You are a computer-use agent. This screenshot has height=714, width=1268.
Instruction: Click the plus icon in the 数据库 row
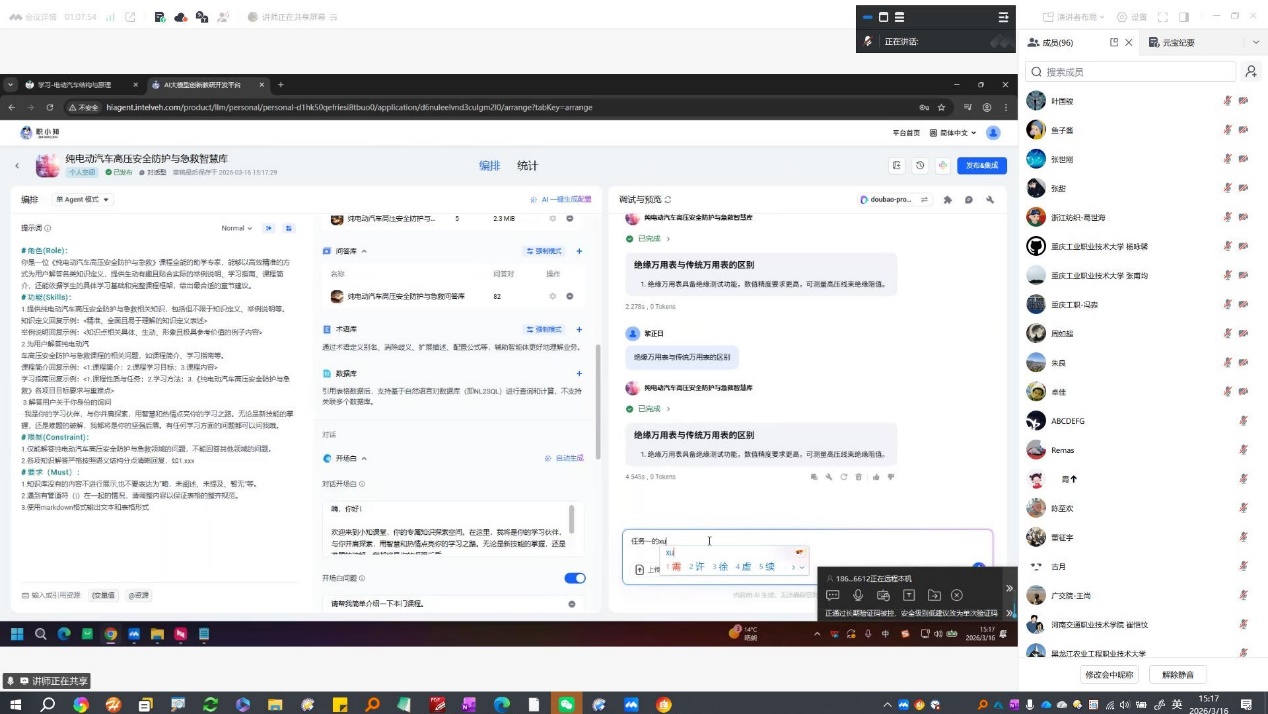pos(579,373)
